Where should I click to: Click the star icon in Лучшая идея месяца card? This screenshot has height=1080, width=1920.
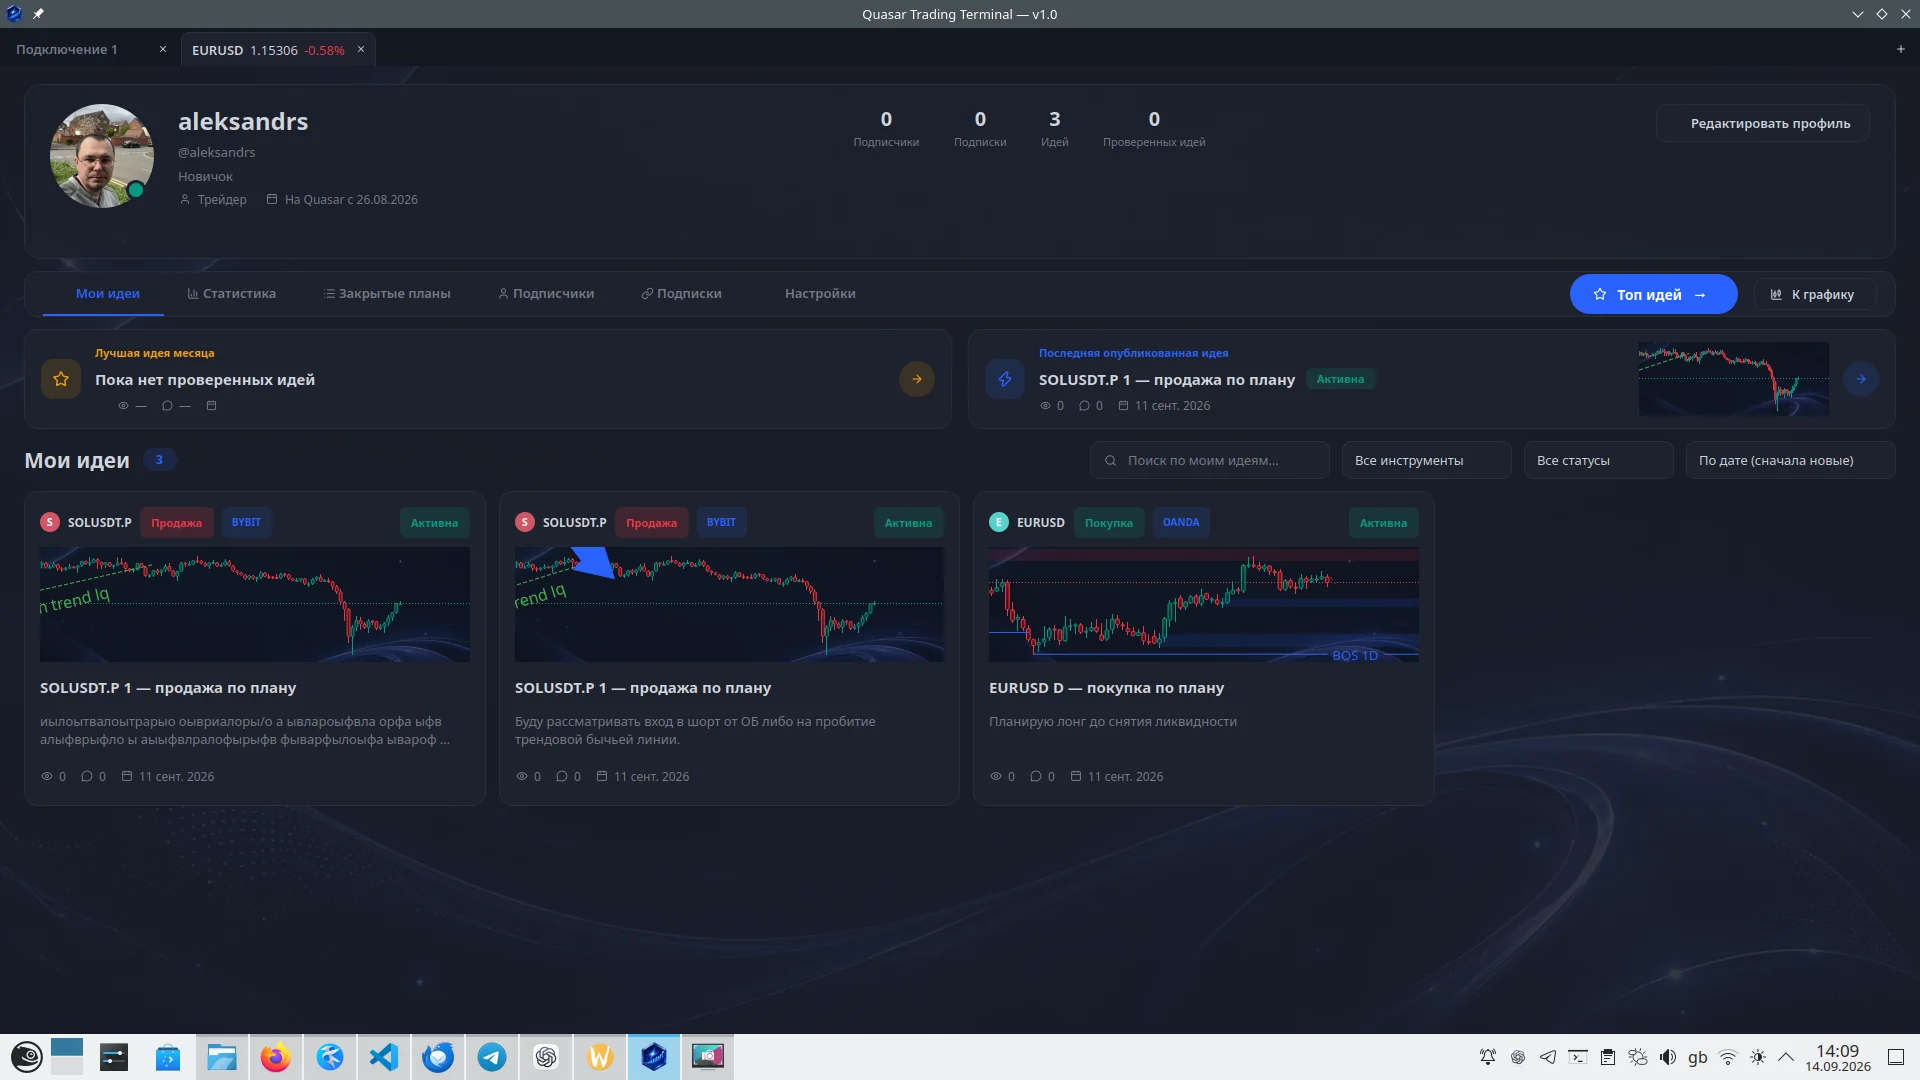coord(61,380)
